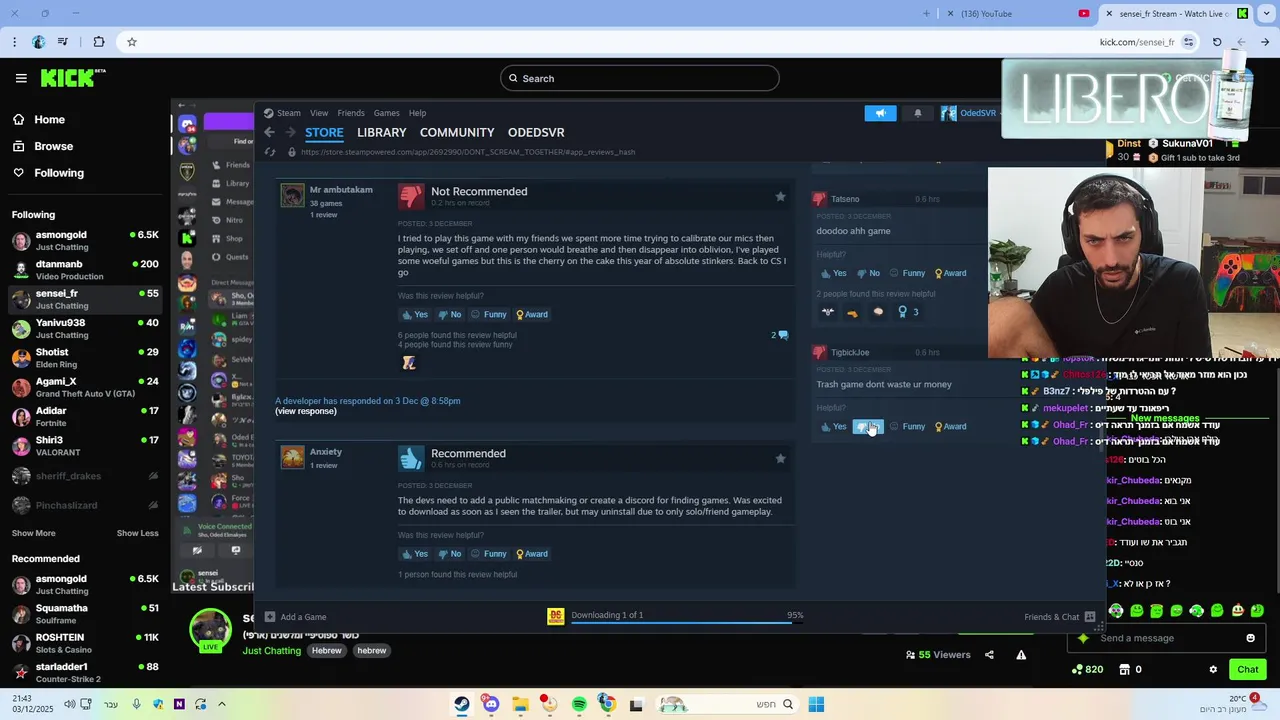Open dtanmanb channel in sidebar
The width and height of the screenshot is (1280, 720).
click(85, 270)
